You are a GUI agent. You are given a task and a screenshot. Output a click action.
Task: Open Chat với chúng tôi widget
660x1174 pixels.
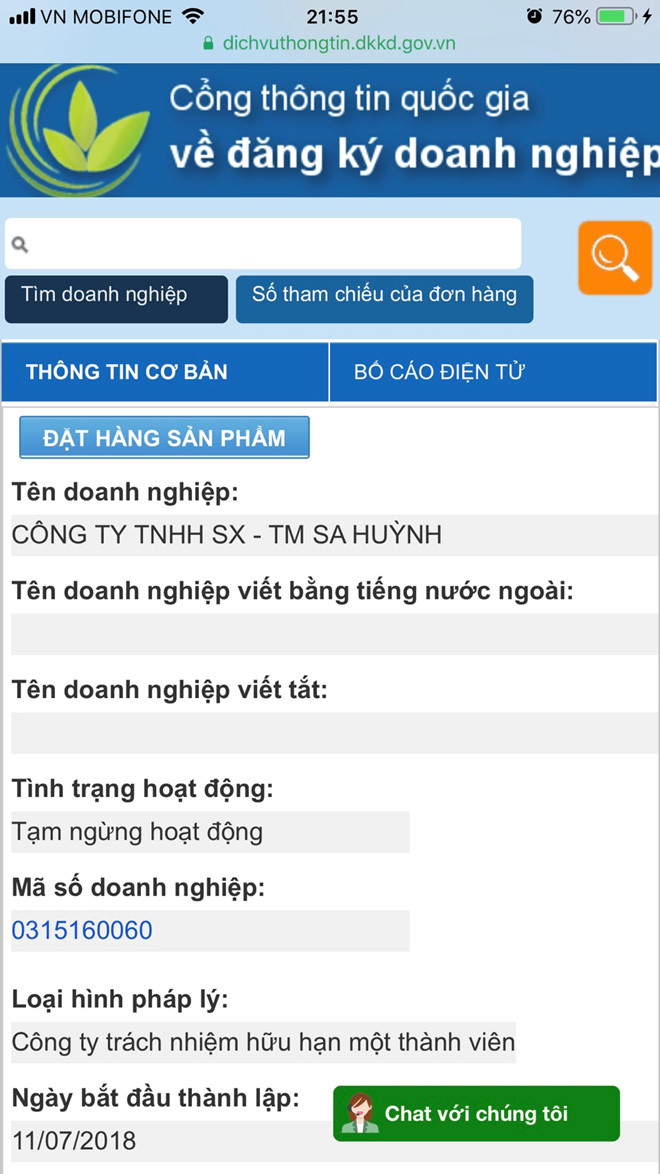(x=476, y=1113)
